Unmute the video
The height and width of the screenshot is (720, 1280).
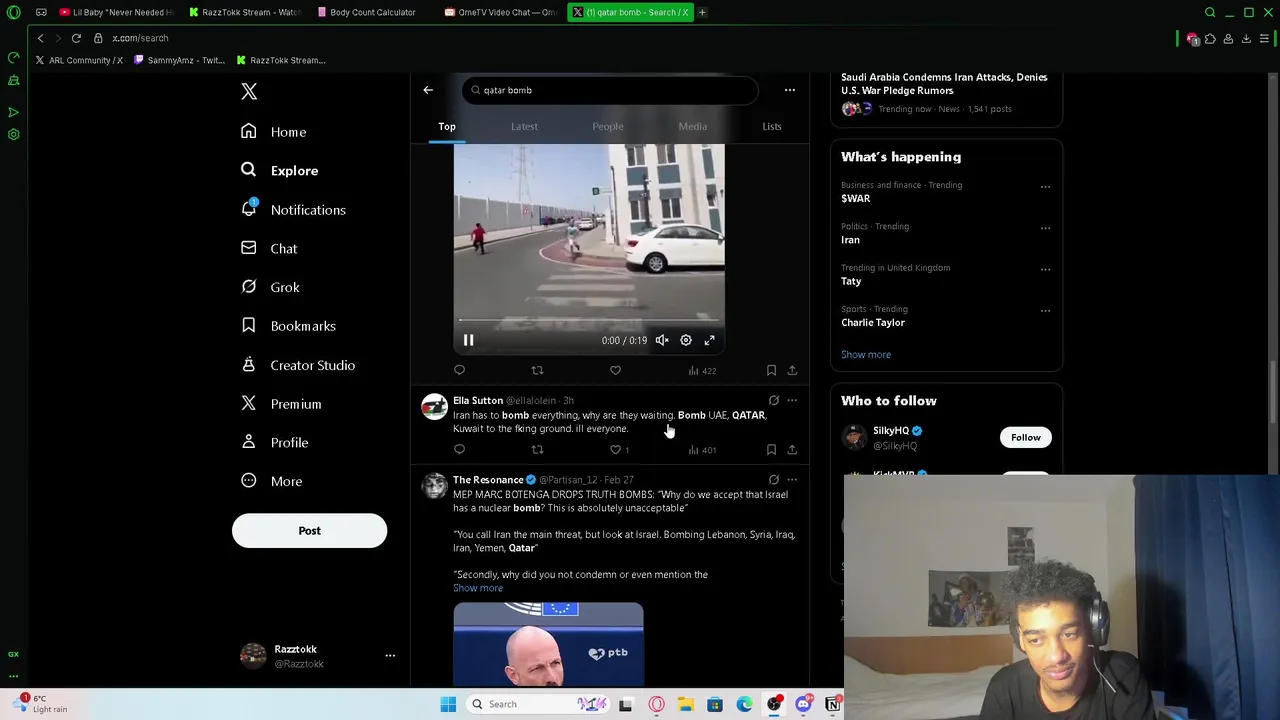point(662,341)
